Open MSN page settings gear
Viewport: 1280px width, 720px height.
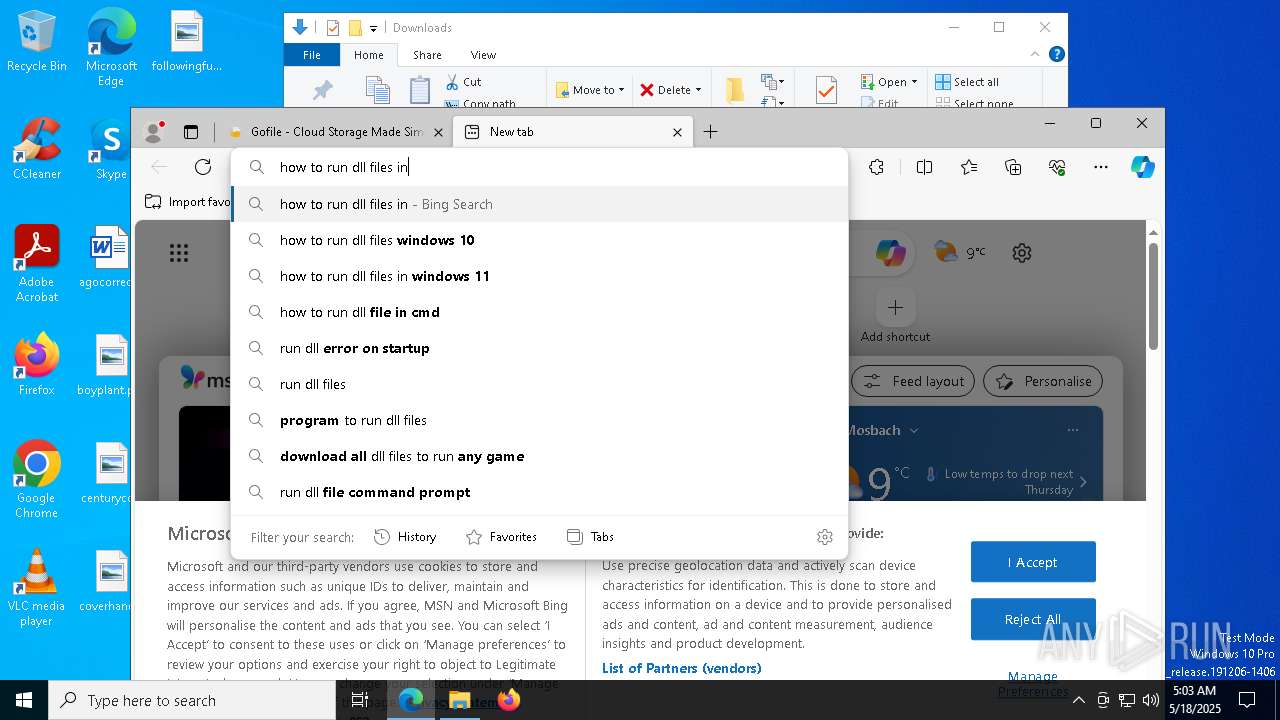1021,253
